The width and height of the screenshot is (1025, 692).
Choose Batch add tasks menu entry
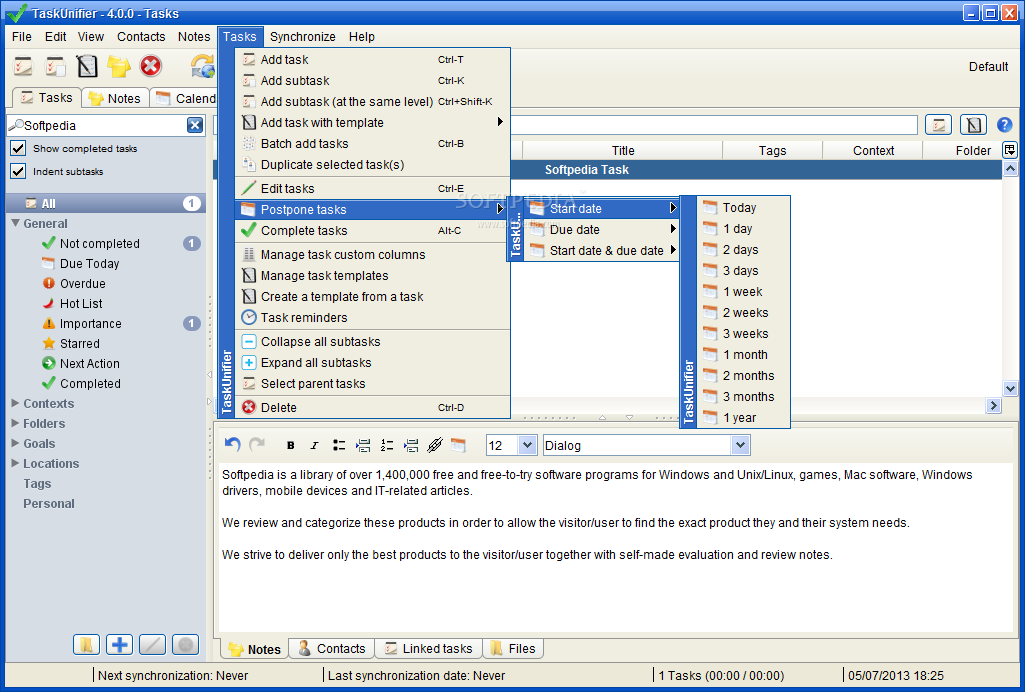372,143
